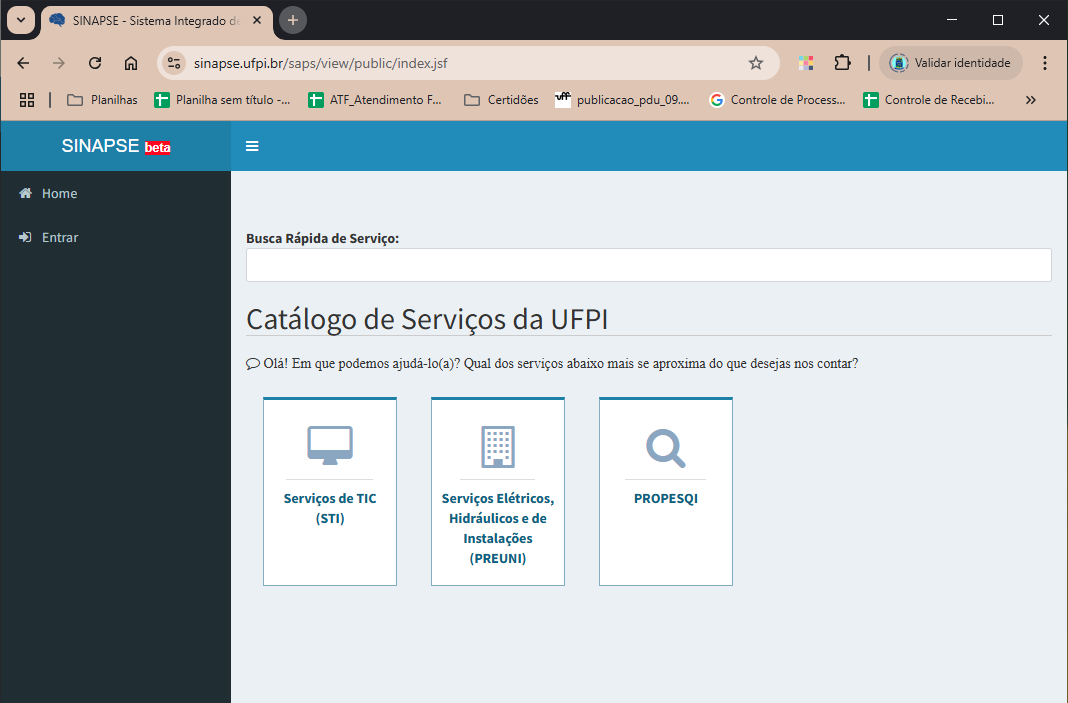This screenshot has height=703, width=1068.
Task: Open the extensions puzzle icon
Action: tap(843, 63)
